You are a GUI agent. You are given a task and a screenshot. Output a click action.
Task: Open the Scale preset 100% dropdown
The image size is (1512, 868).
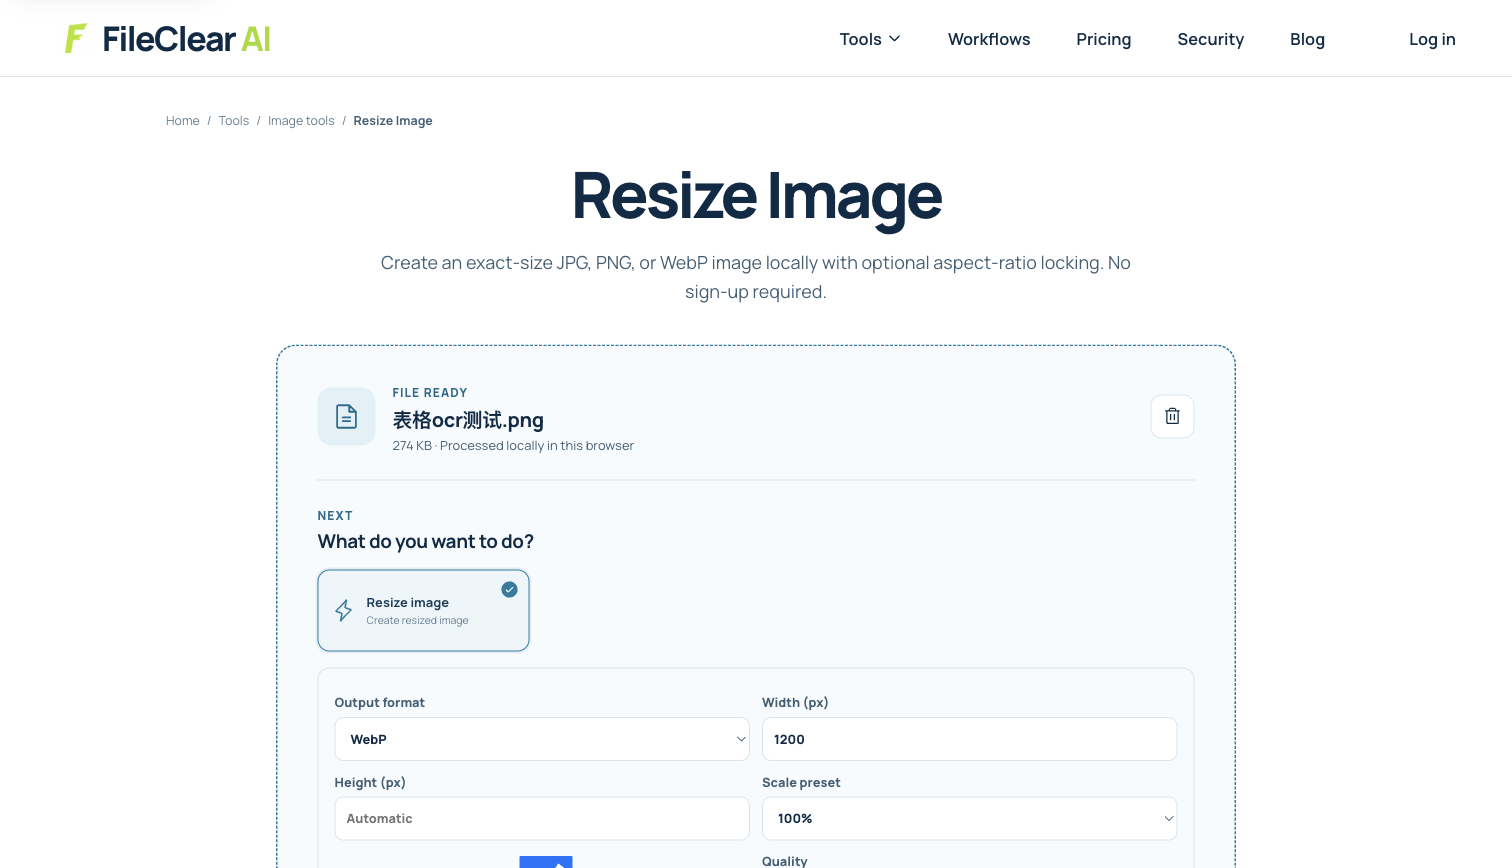point(969,818)
